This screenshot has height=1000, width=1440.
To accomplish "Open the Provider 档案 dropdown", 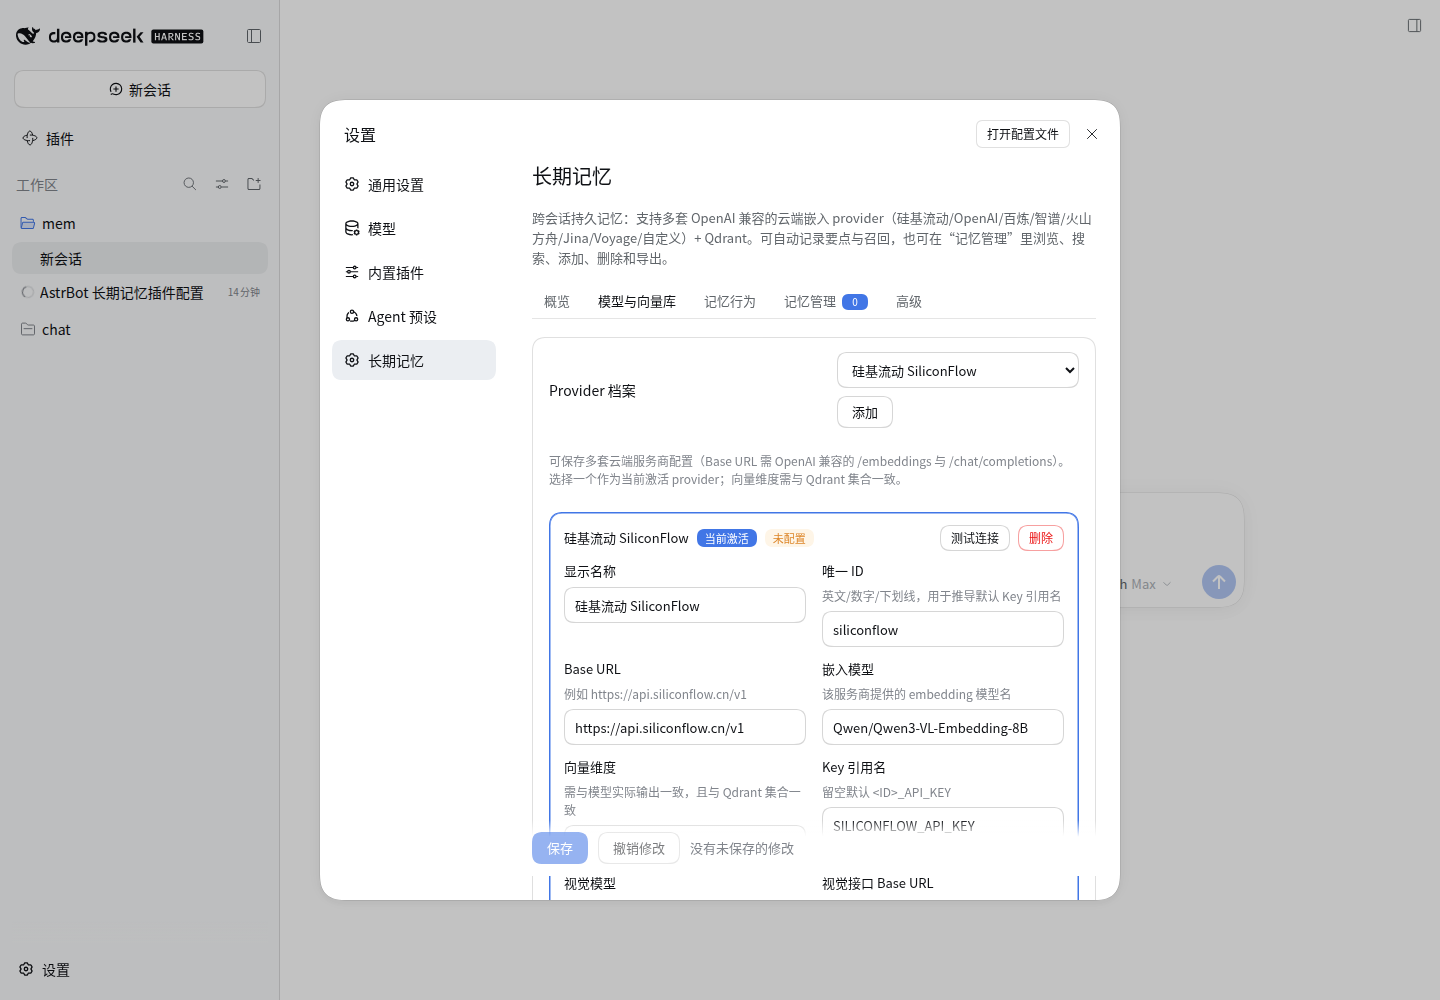I will click(958, 370).
